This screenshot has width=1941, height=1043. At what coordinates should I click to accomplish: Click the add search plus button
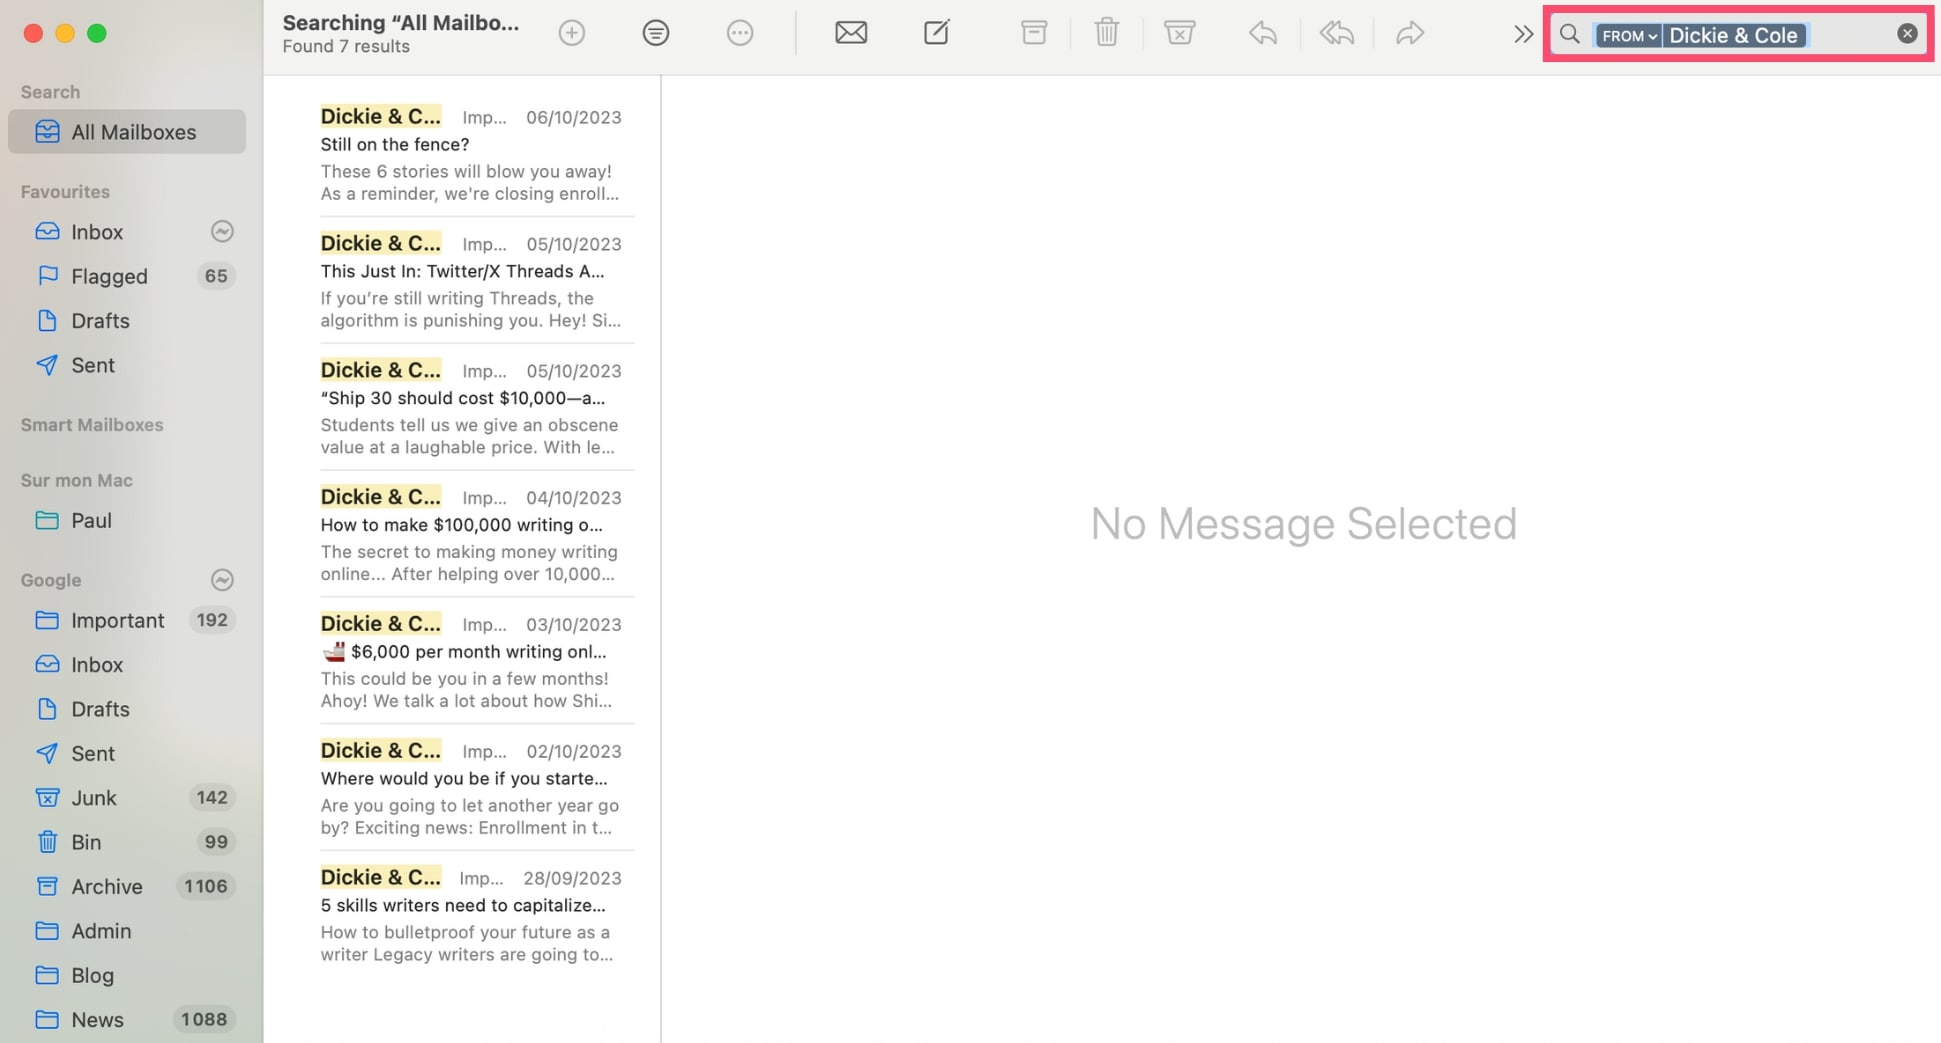(571, 33)
